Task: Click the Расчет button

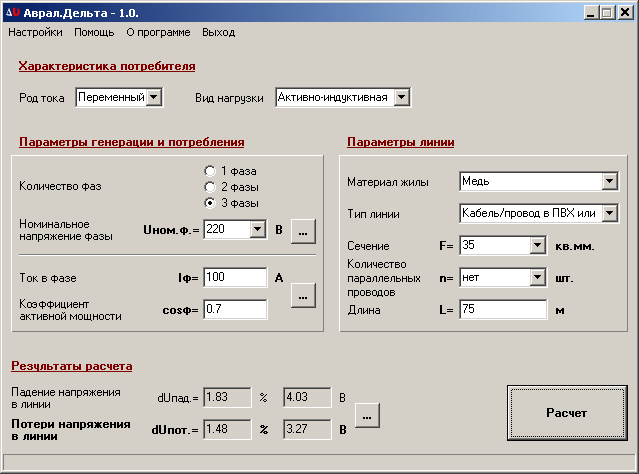Action: click(x=567, y=413)
